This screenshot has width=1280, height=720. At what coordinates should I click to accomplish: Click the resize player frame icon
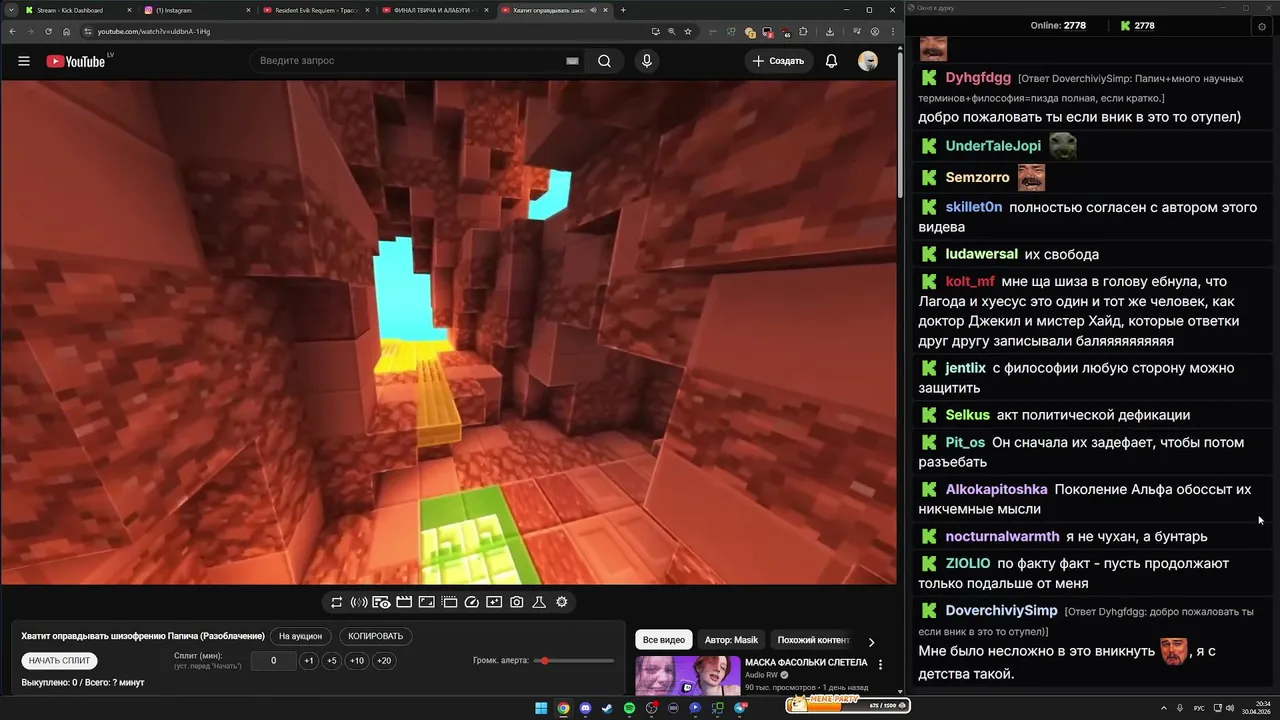426,602
